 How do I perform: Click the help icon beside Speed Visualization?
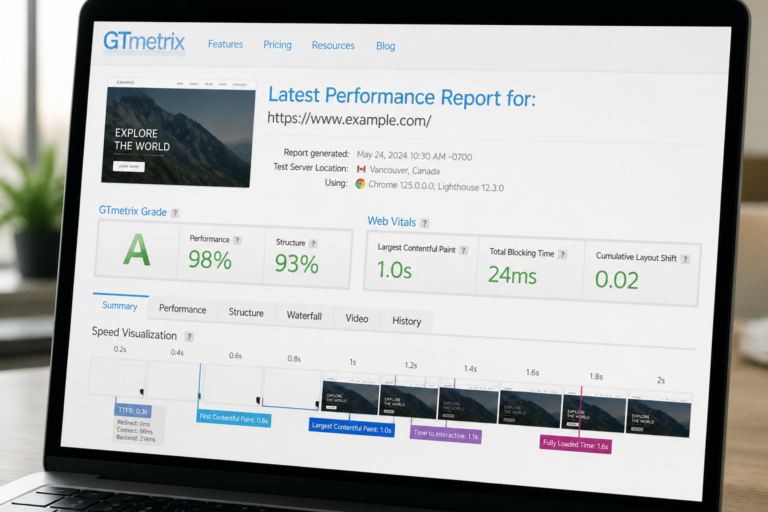[189, 337]
